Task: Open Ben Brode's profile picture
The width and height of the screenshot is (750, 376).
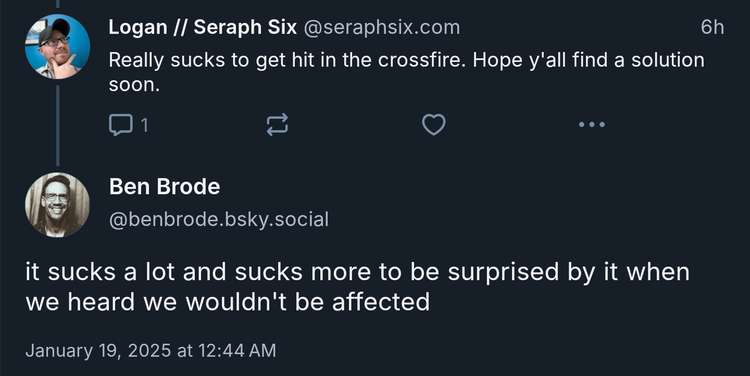Action: pos(57,205)
